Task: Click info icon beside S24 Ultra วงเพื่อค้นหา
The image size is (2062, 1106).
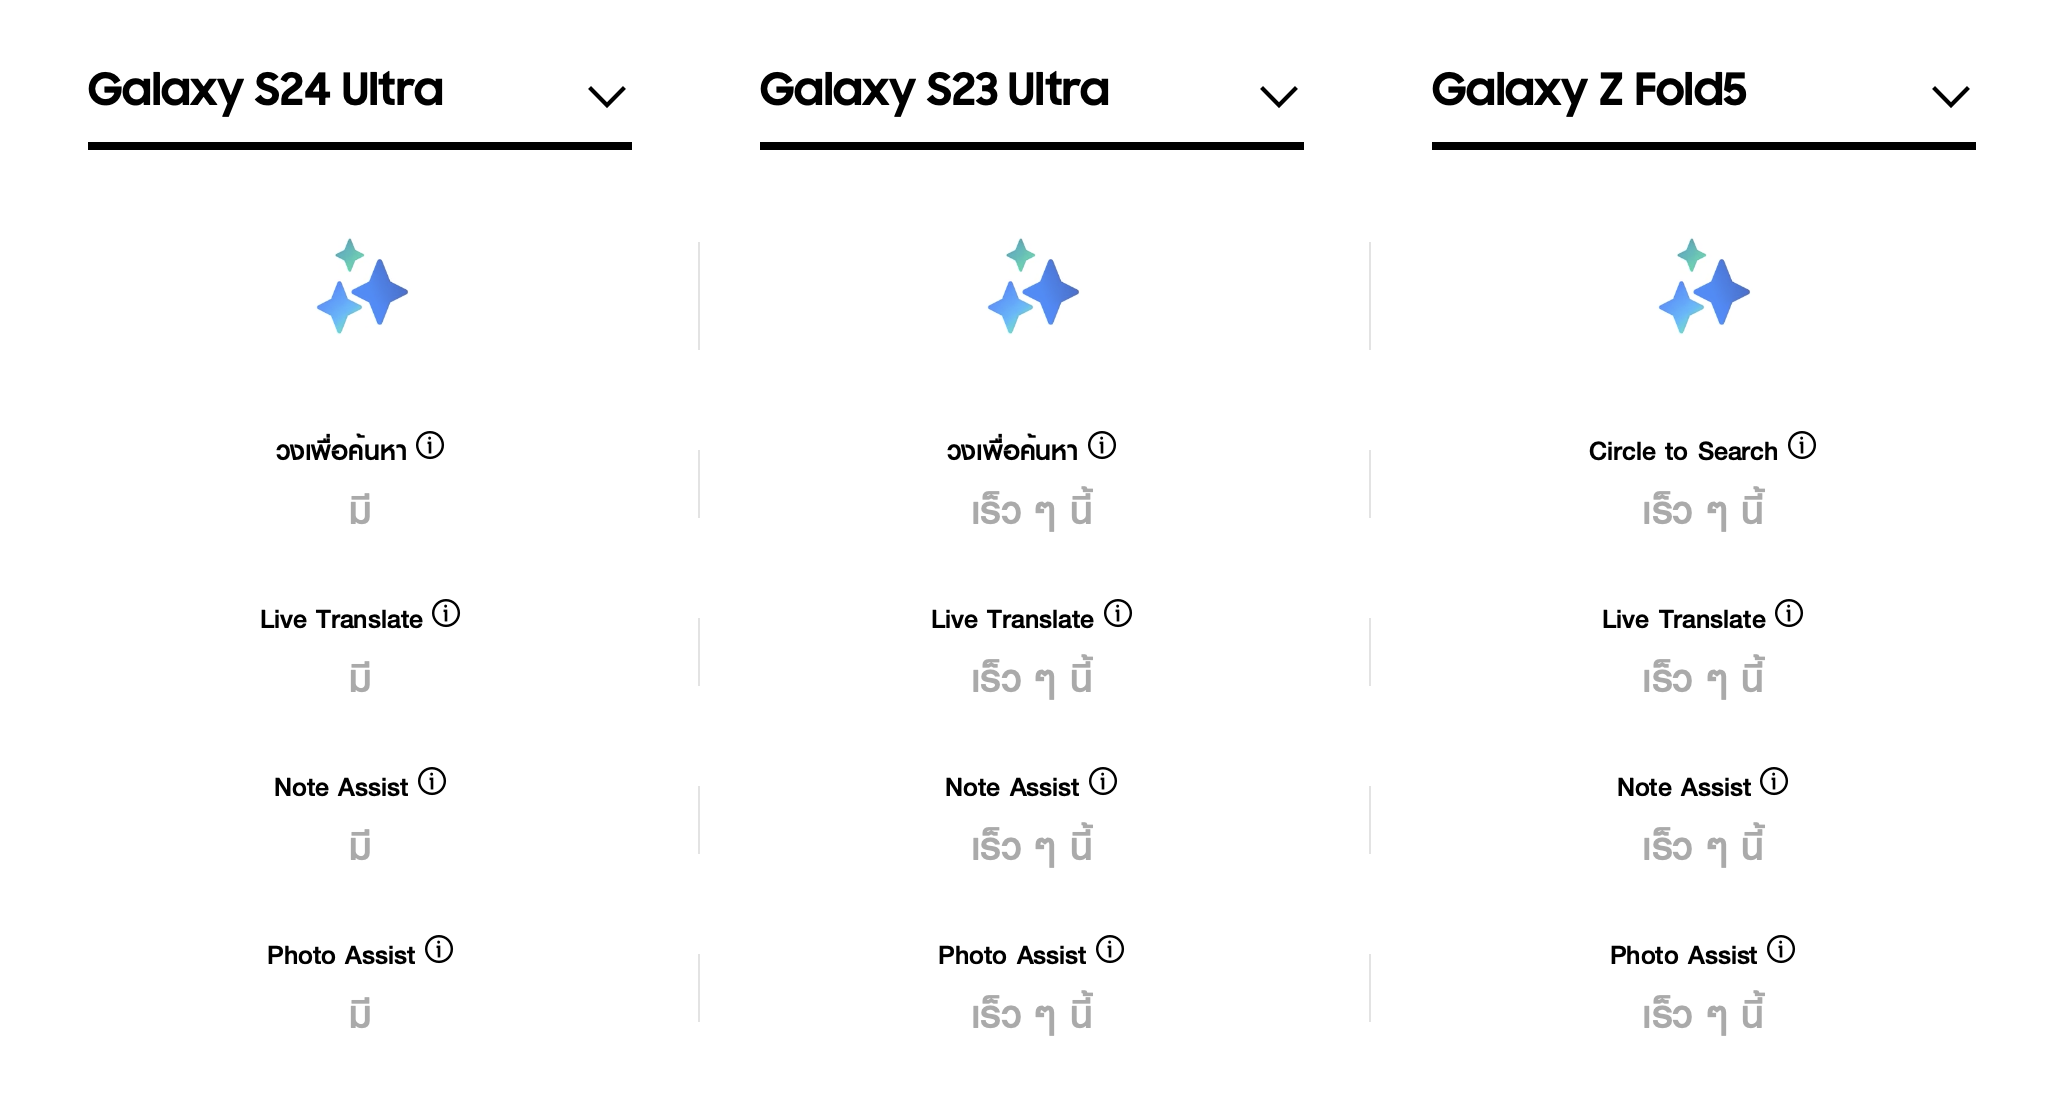Action: point(430,445)
